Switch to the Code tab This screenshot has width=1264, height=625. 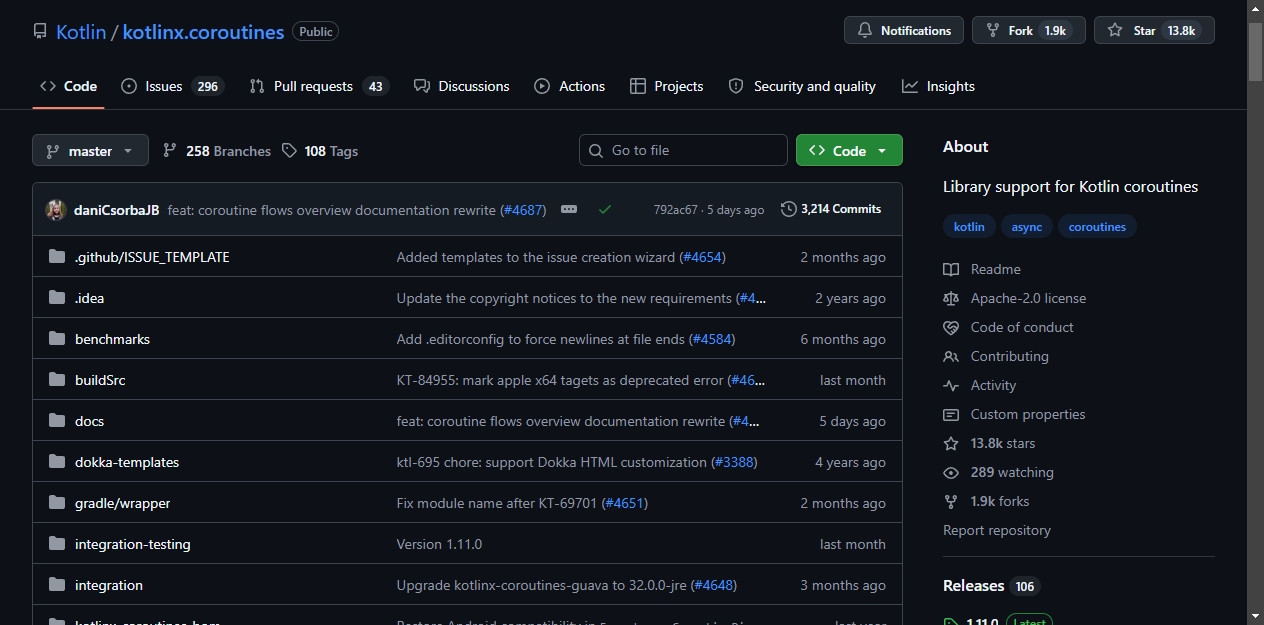point(68,86)
